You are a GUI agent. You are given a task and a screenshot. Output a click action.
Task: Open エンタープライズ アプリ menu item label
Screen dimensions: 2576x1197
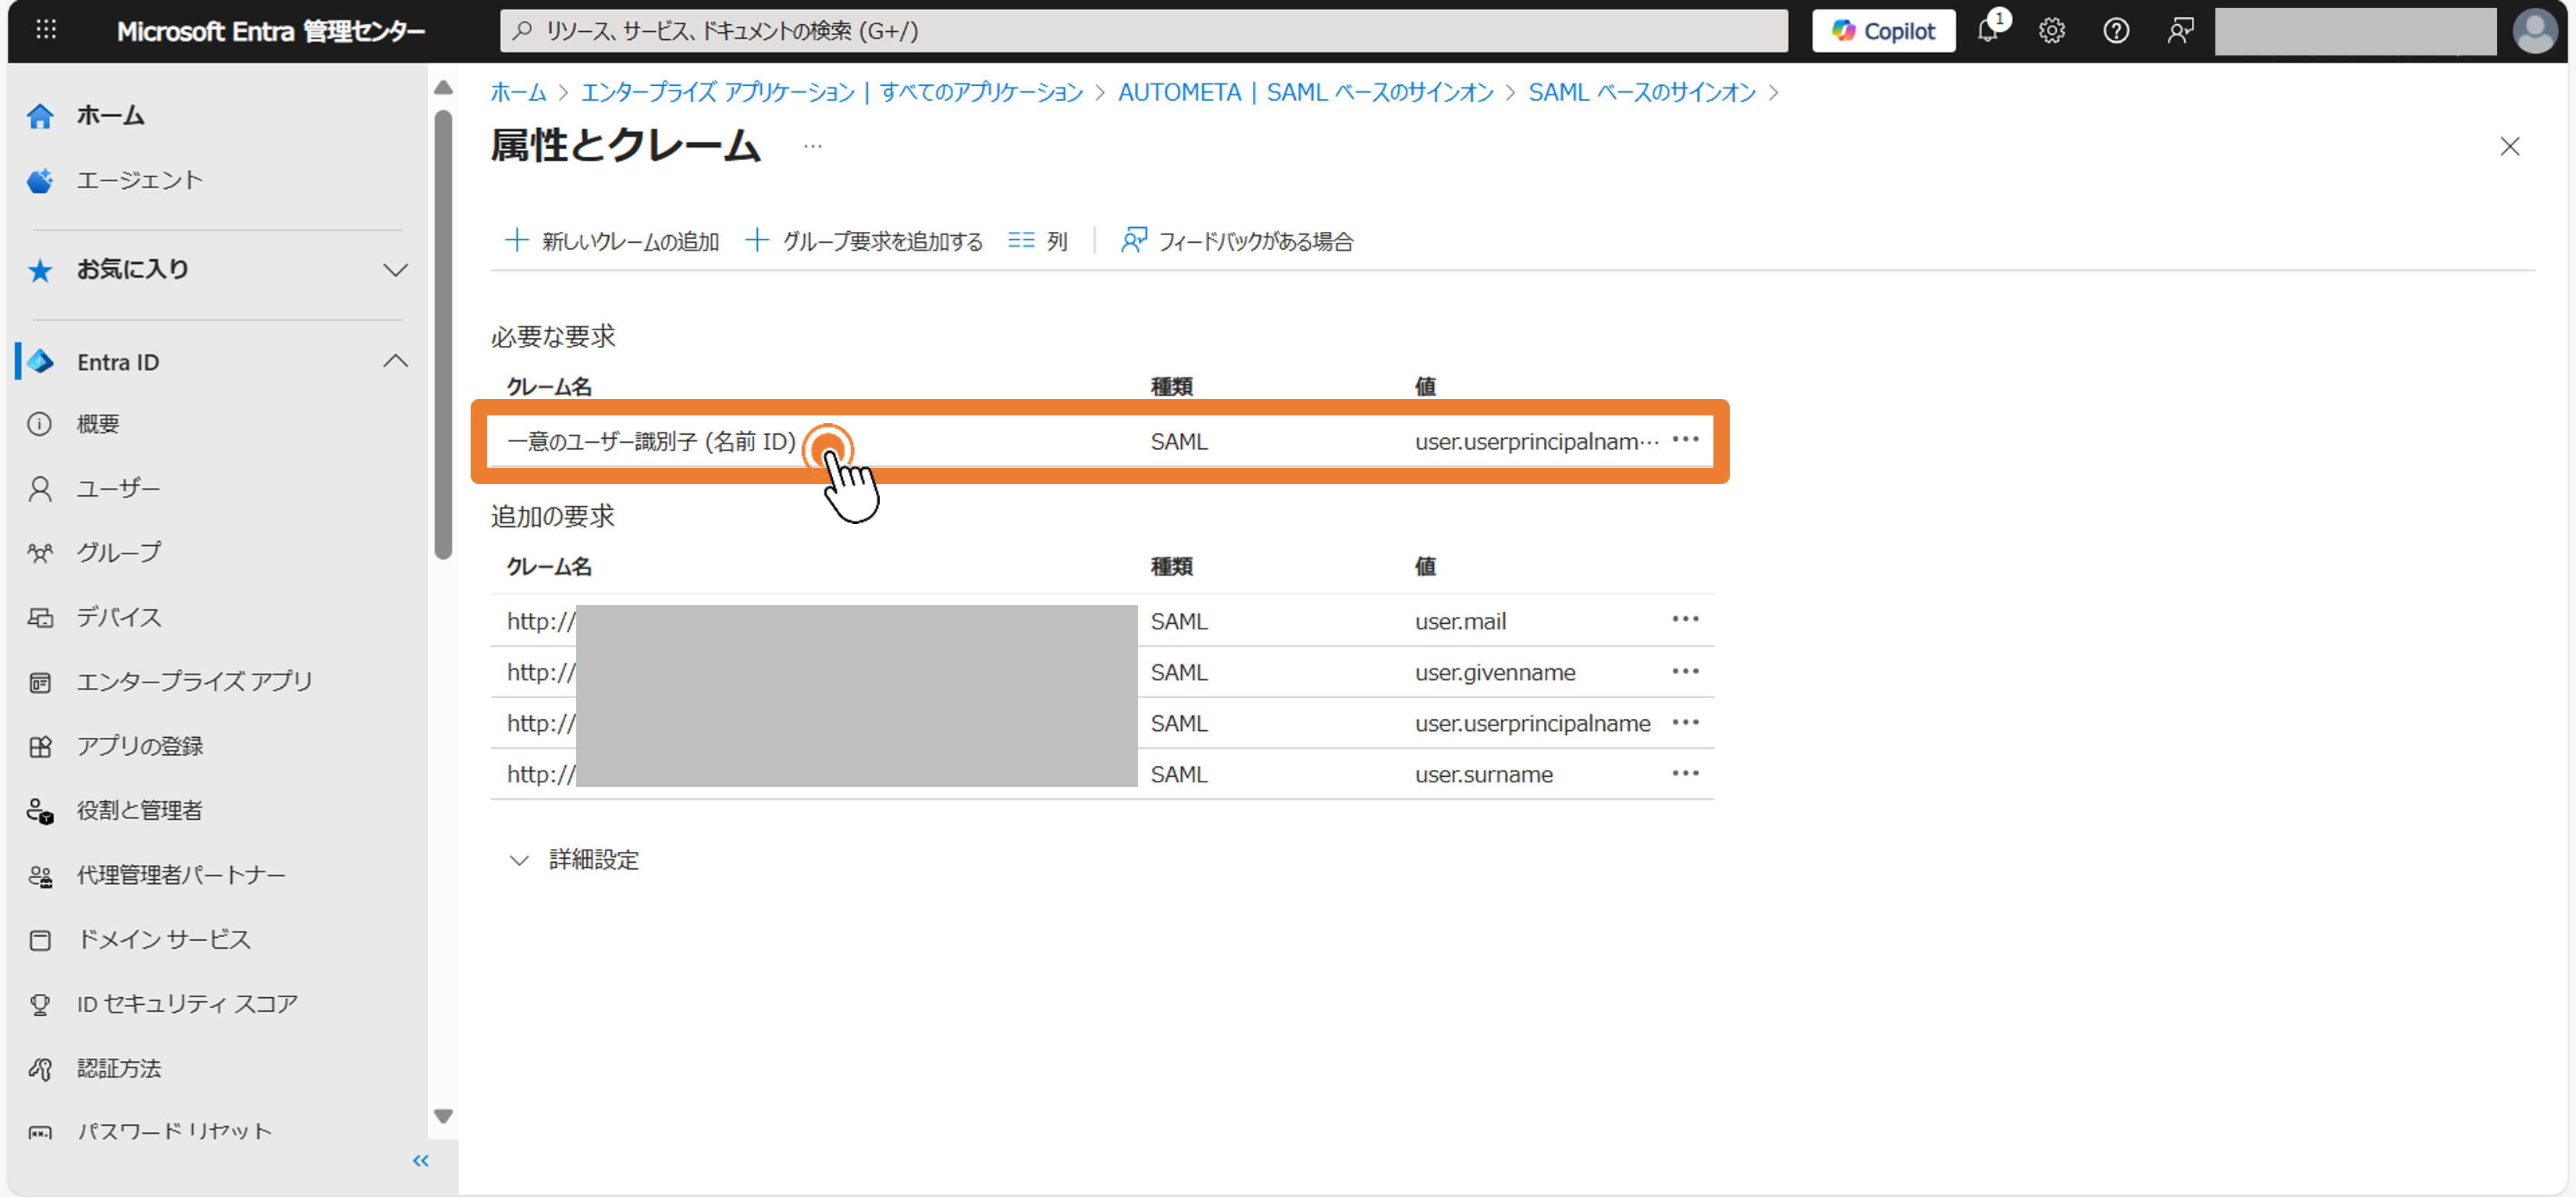pyautogui.click(x=195, y=681)
